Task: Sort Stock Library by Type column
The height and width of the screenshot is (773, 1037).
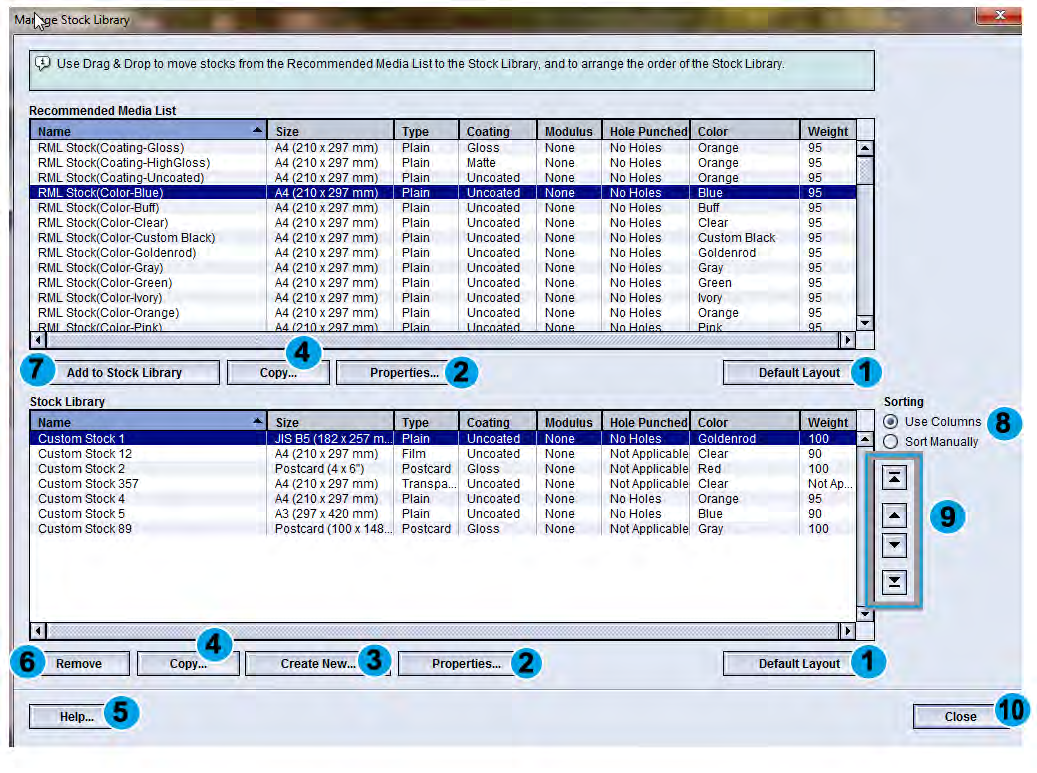Action: (426, 422)
